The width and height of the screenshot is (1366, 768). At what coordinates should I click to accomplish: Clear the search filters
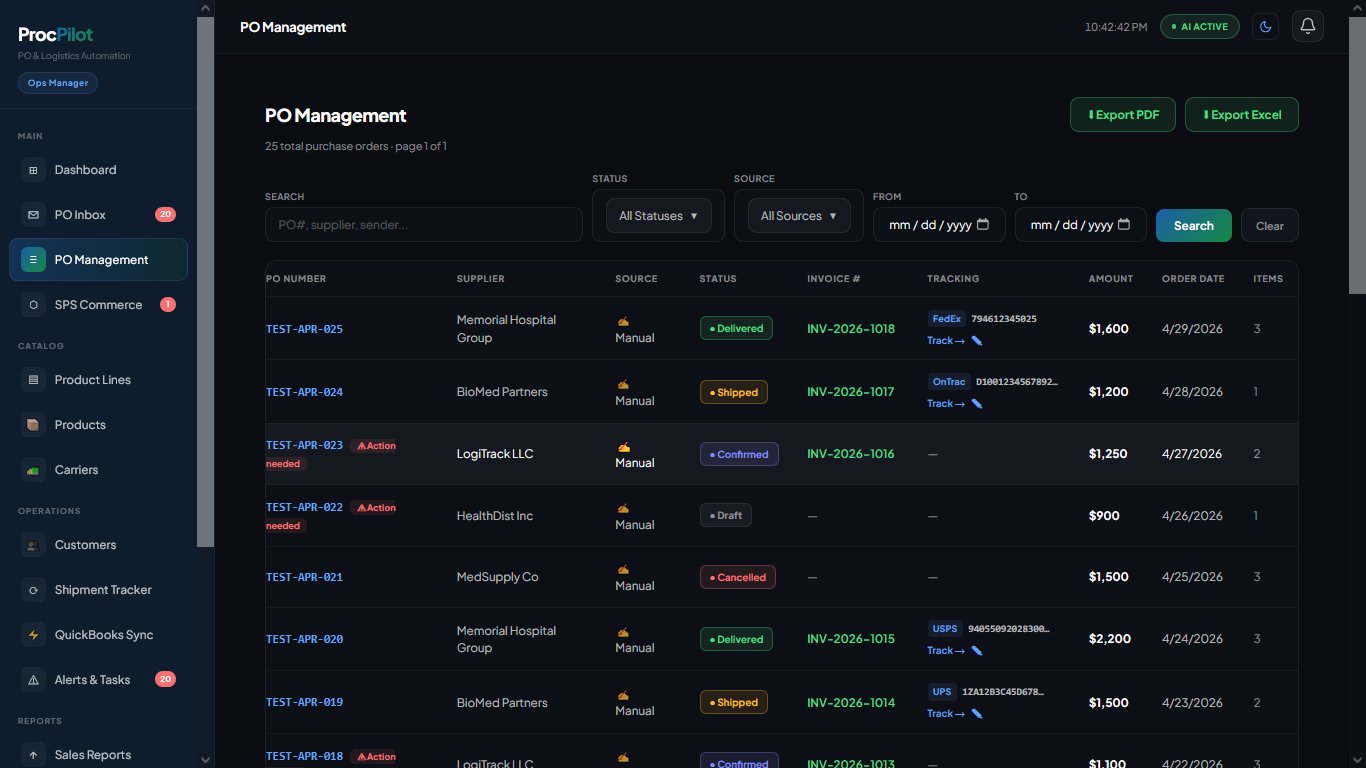1269,225
